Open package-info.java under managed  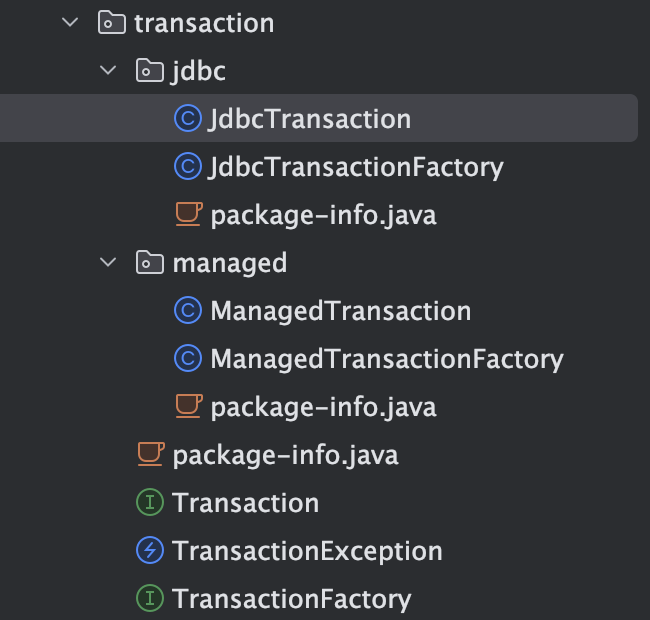point(323,407)
